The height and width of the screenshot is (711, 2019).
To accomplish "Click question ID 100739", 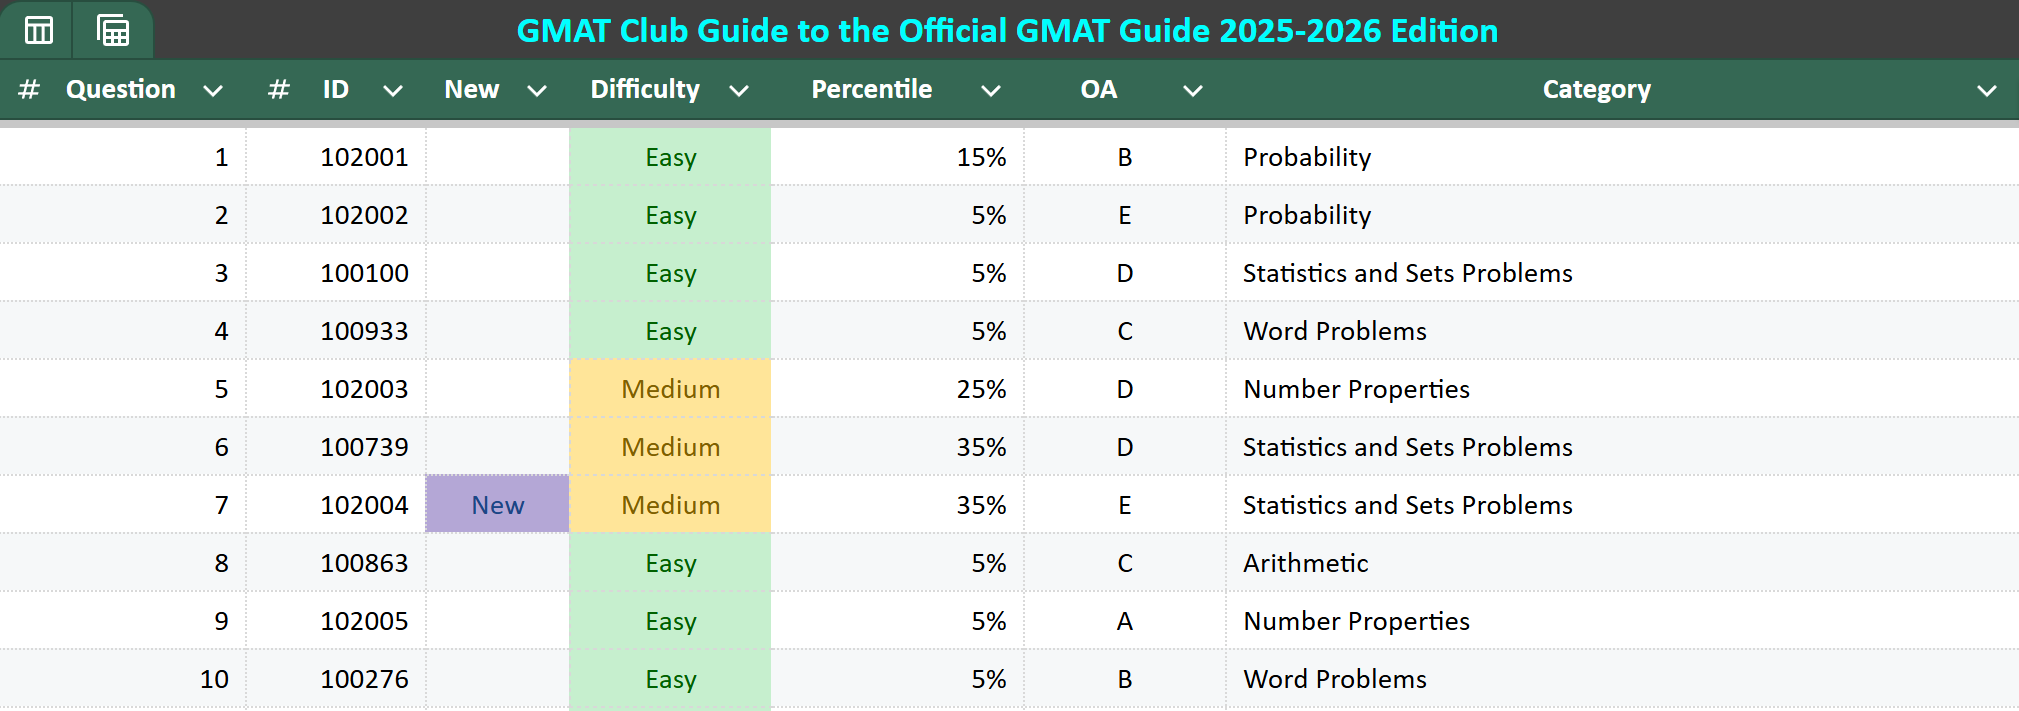I will pos(364,447).
